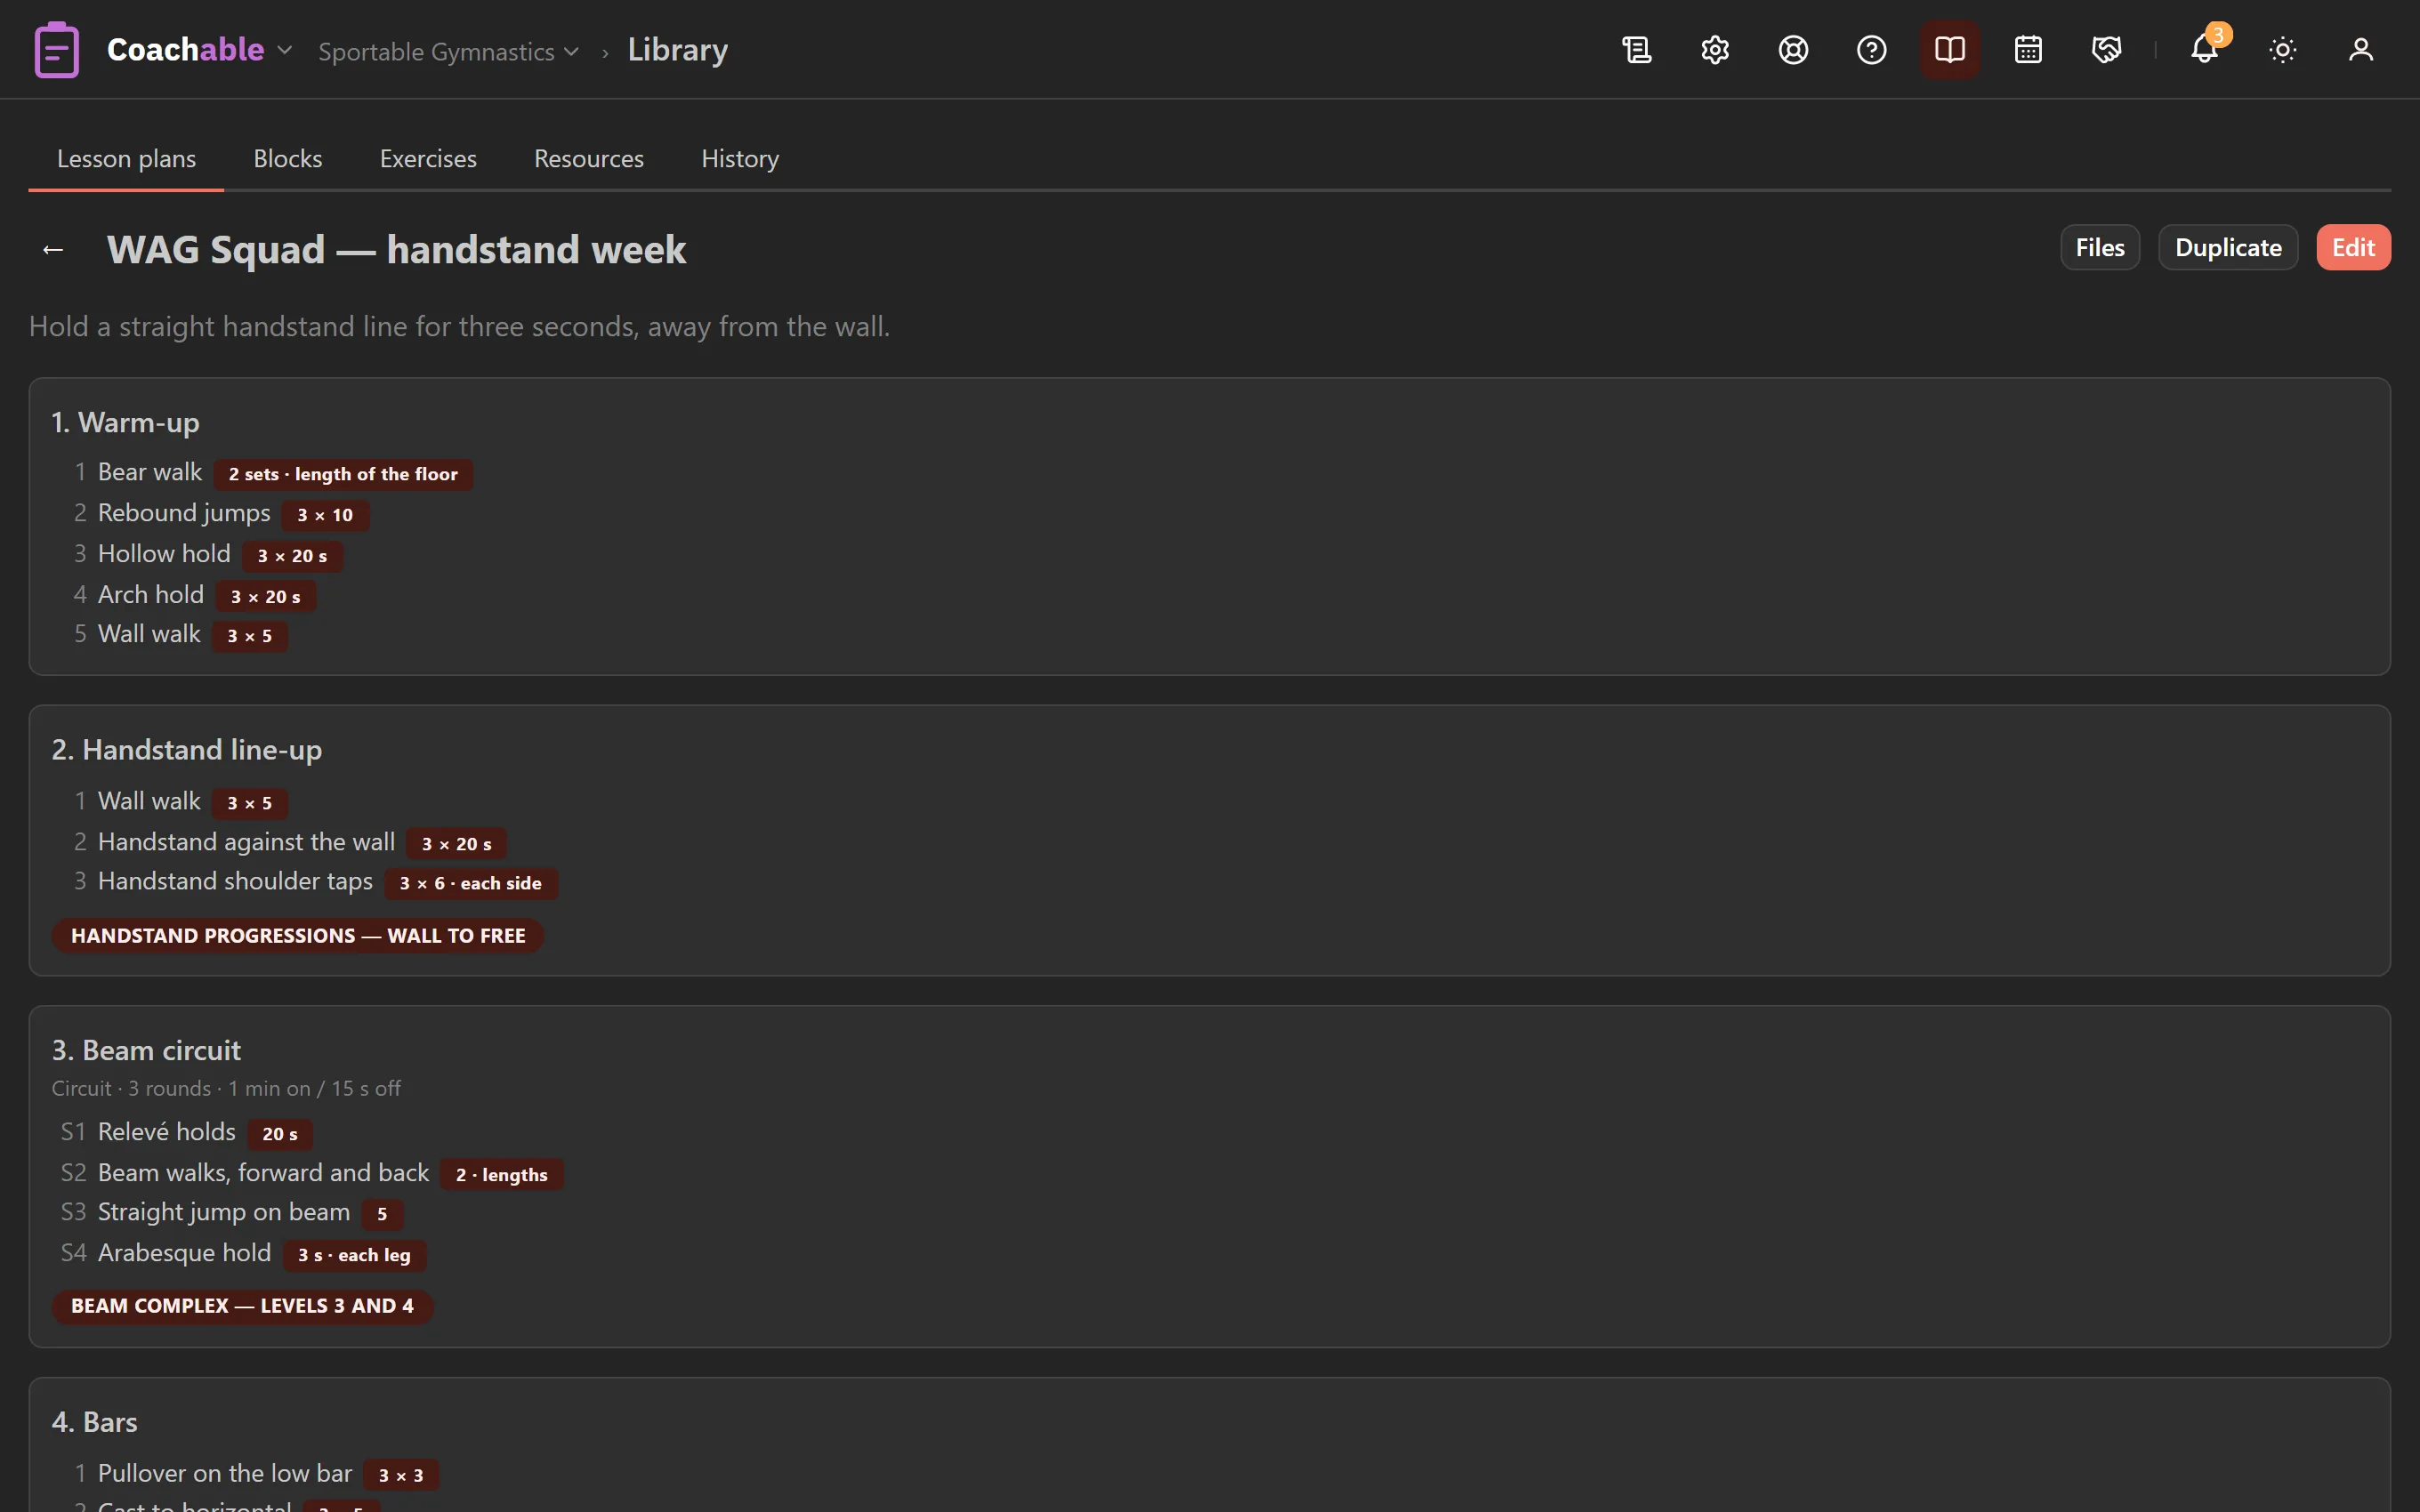Click the 4. Bars section heading
2420x1512 pixels.
click(x=95, y=1423)
